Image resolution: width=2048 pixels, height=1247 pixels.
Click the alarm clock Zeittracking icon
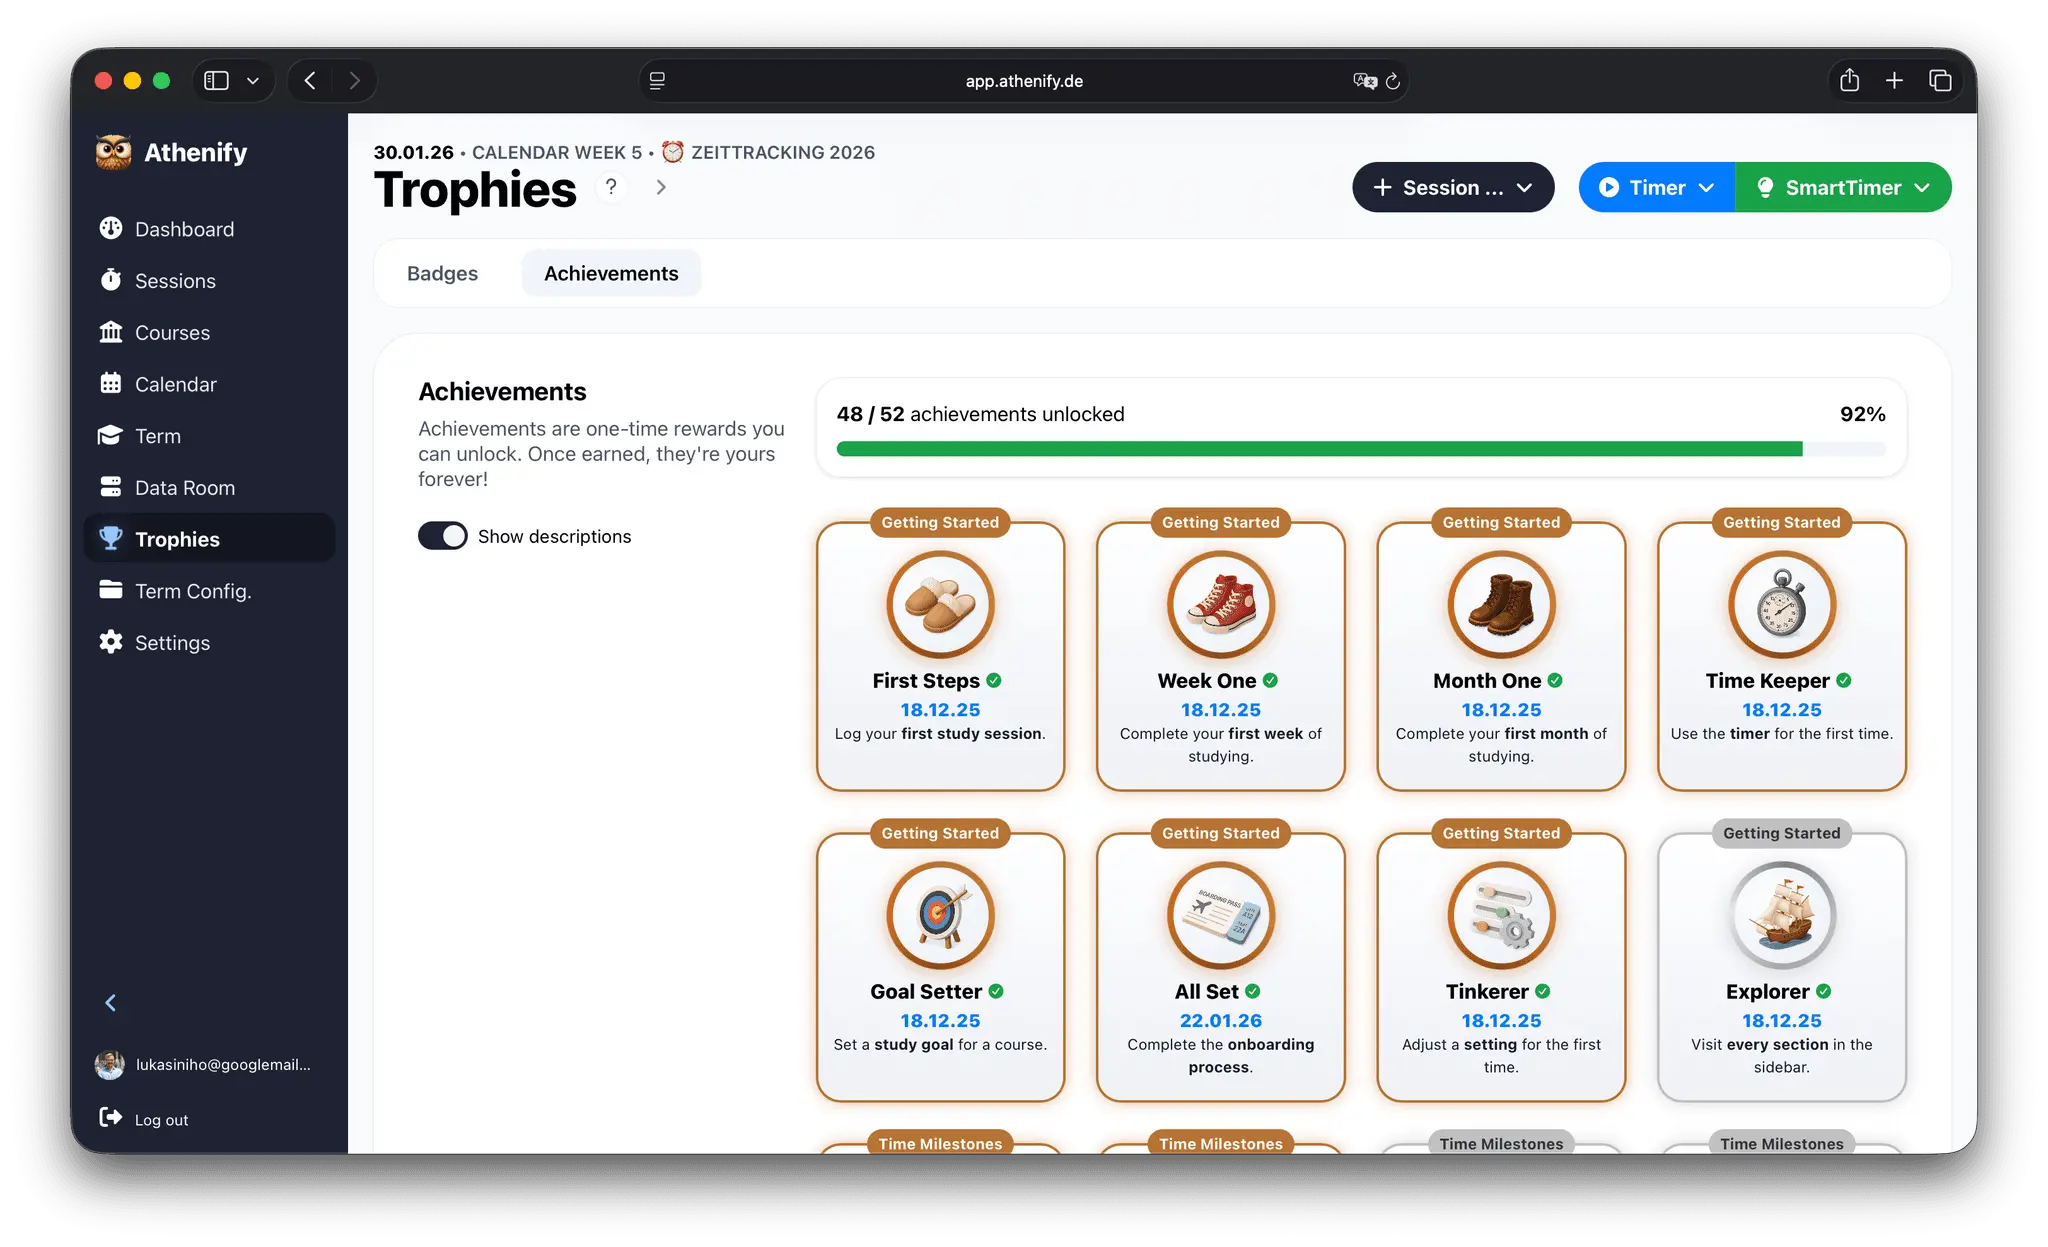(673, 152)
